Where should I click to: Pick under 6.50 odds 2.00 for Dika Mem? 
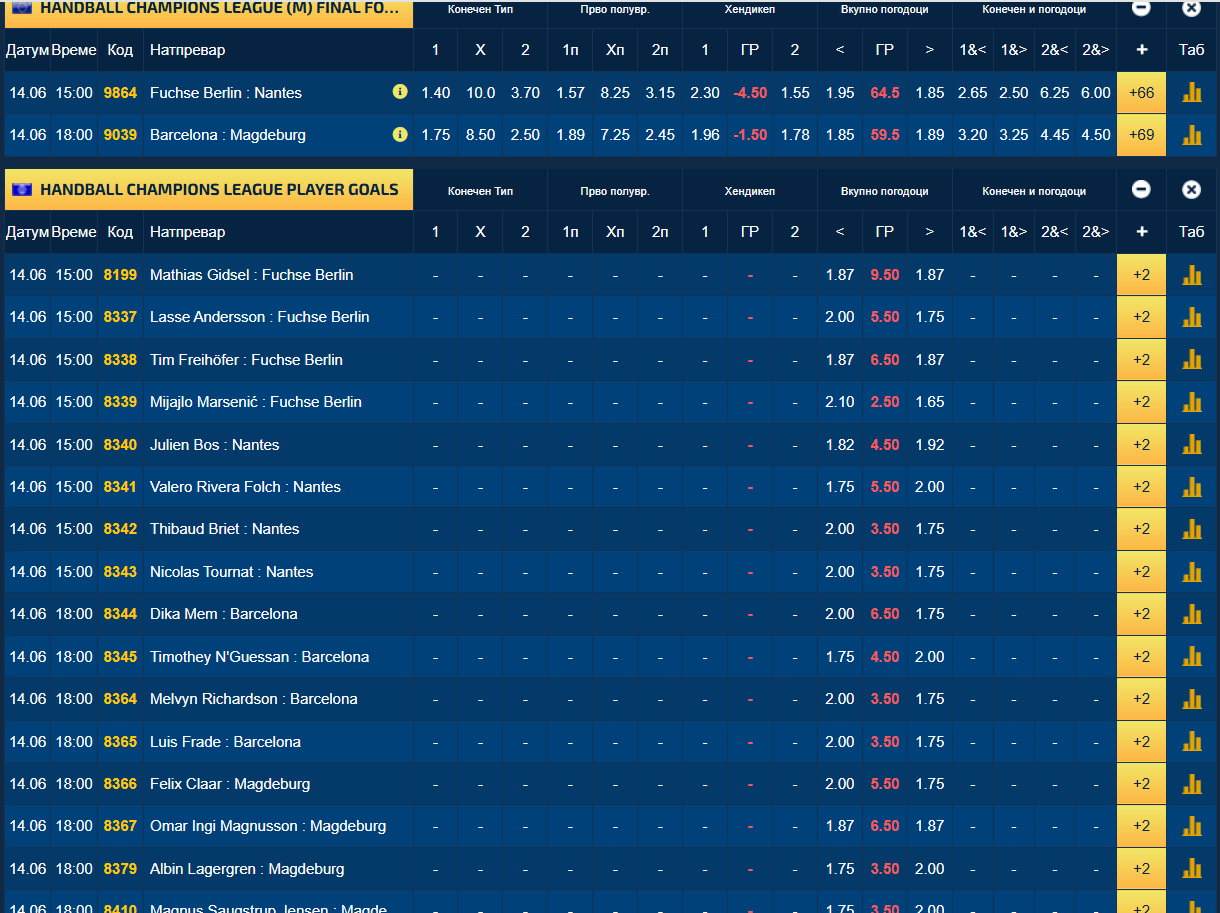tap(840, 613)
